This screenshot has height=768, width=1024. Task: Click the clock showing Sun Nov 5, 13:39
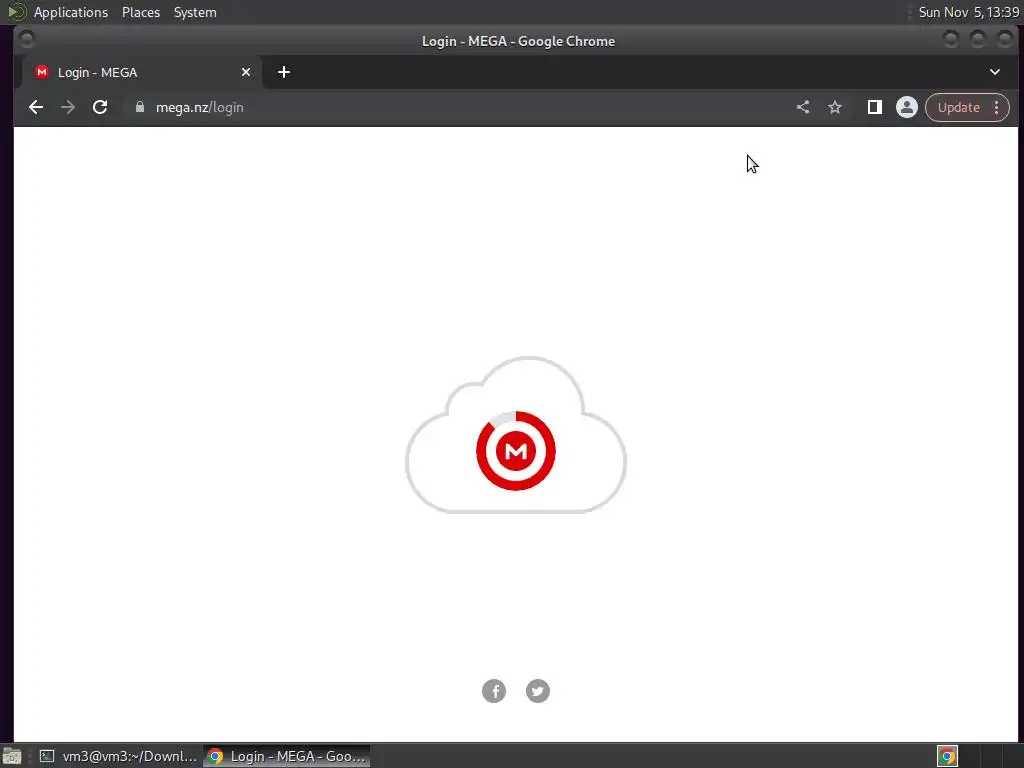[968, 12]
